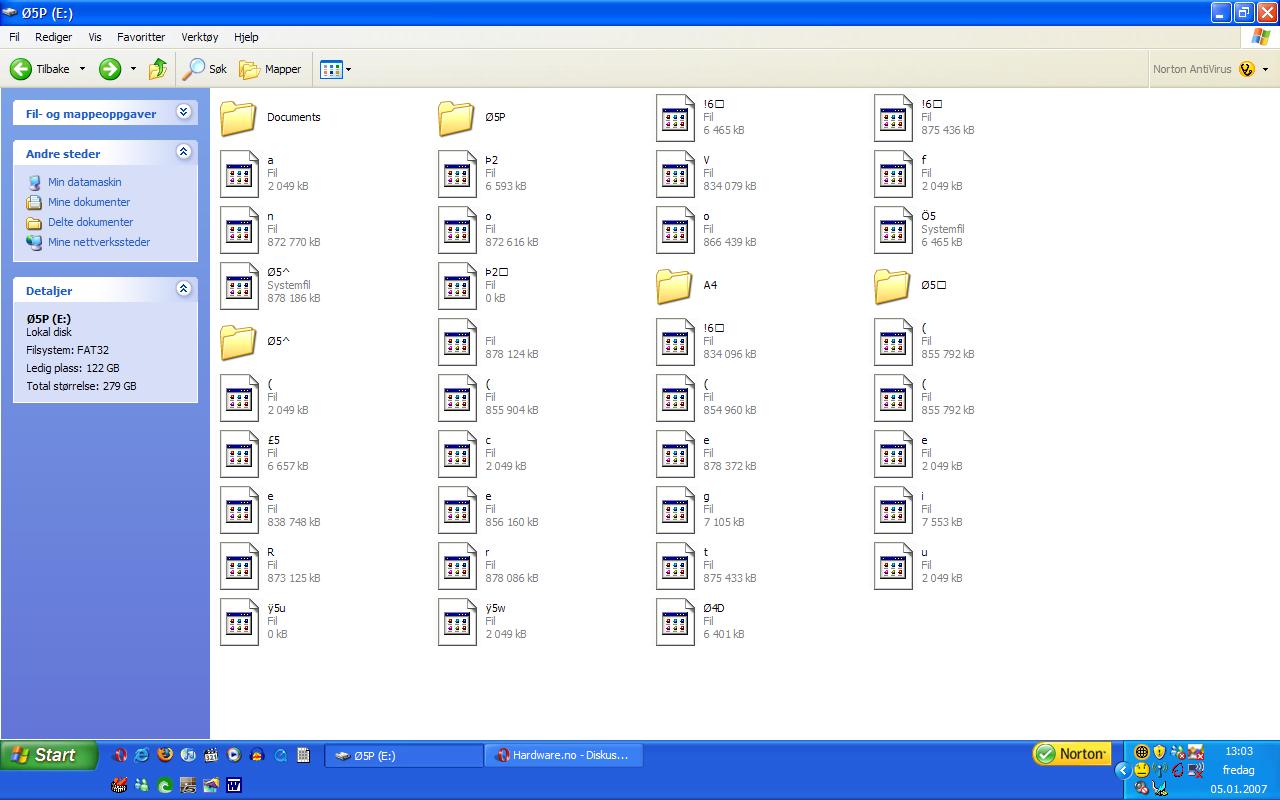Collapse the Detaljer panel
The height and width of the screenshot is (800, 1280).
[183, 289]
